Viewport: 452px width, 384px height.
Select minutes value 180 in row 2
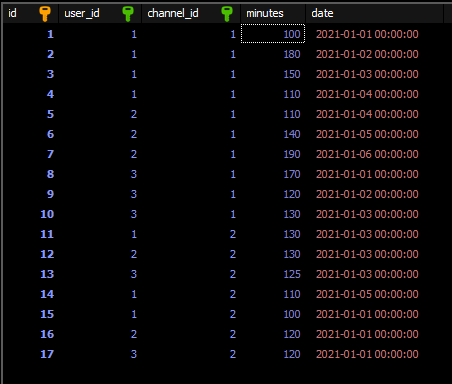(292, 54)
